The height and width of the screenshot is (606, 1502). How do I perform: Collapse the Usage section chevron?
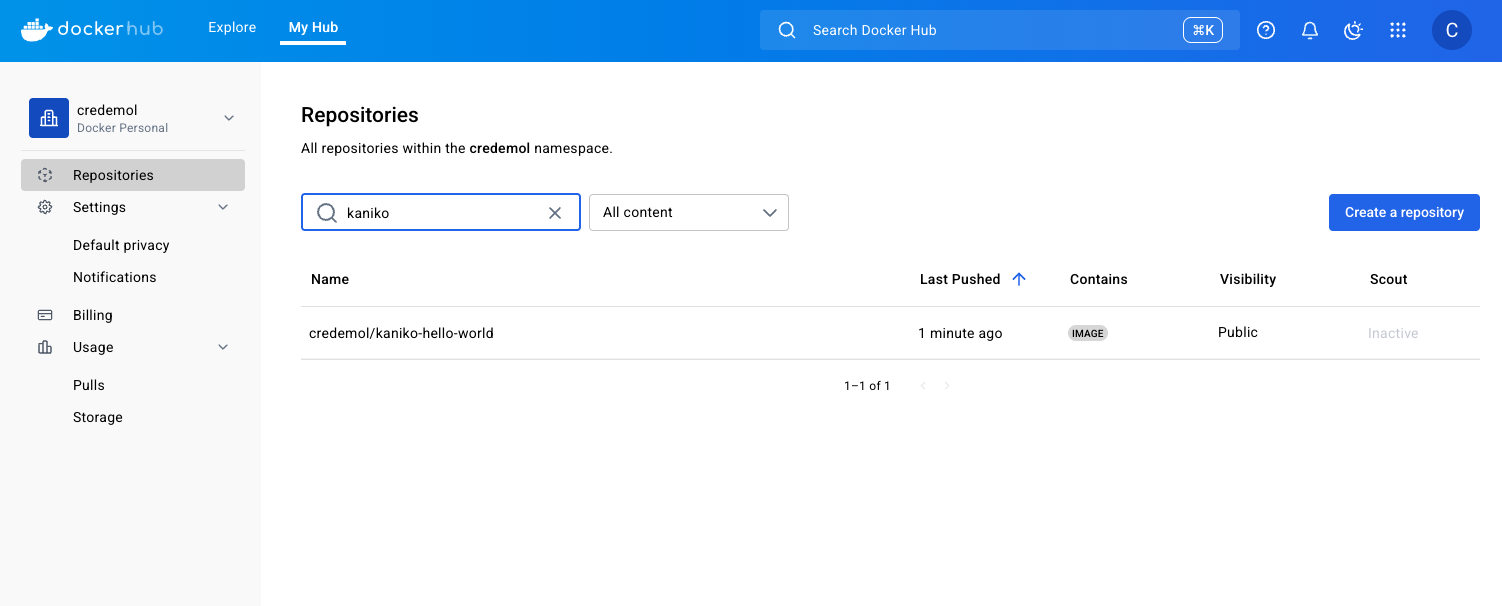[223, 347]
